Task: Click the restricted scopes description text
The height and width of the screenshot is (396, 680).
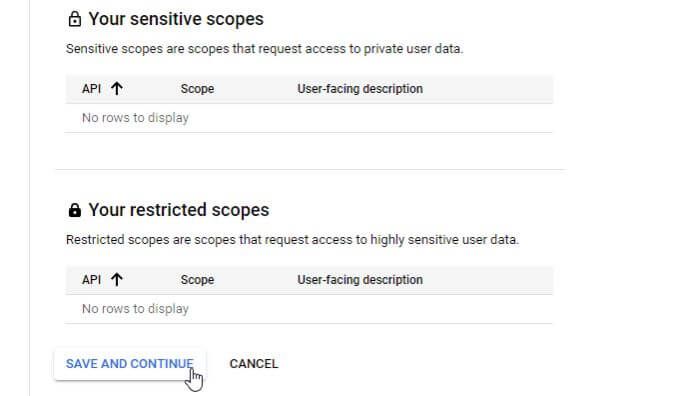Action: [x=292, y=239]
